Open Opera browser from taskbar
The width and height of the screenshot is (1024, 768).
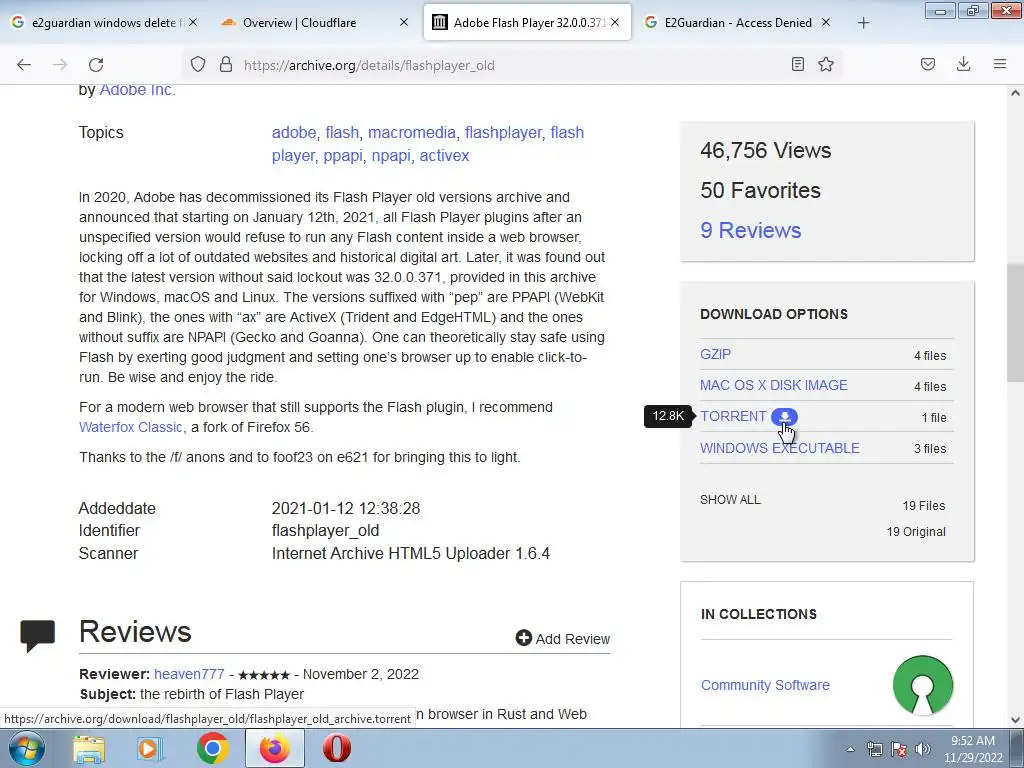point(337,748)
